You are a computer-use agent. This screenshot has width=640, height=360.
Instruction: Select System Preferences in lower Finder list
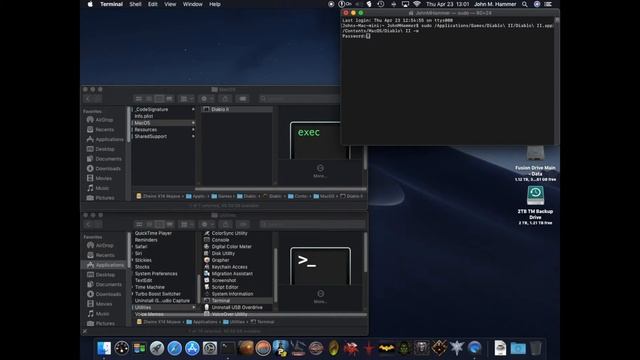tap(156, 273)
